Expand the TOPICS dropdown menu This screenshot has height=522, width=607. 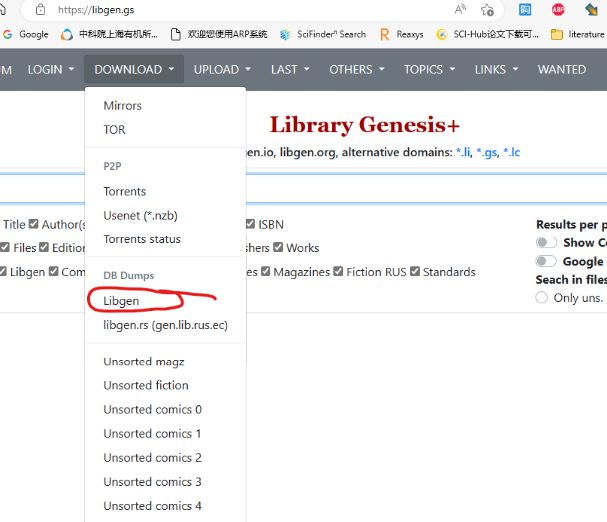(429, 70)
